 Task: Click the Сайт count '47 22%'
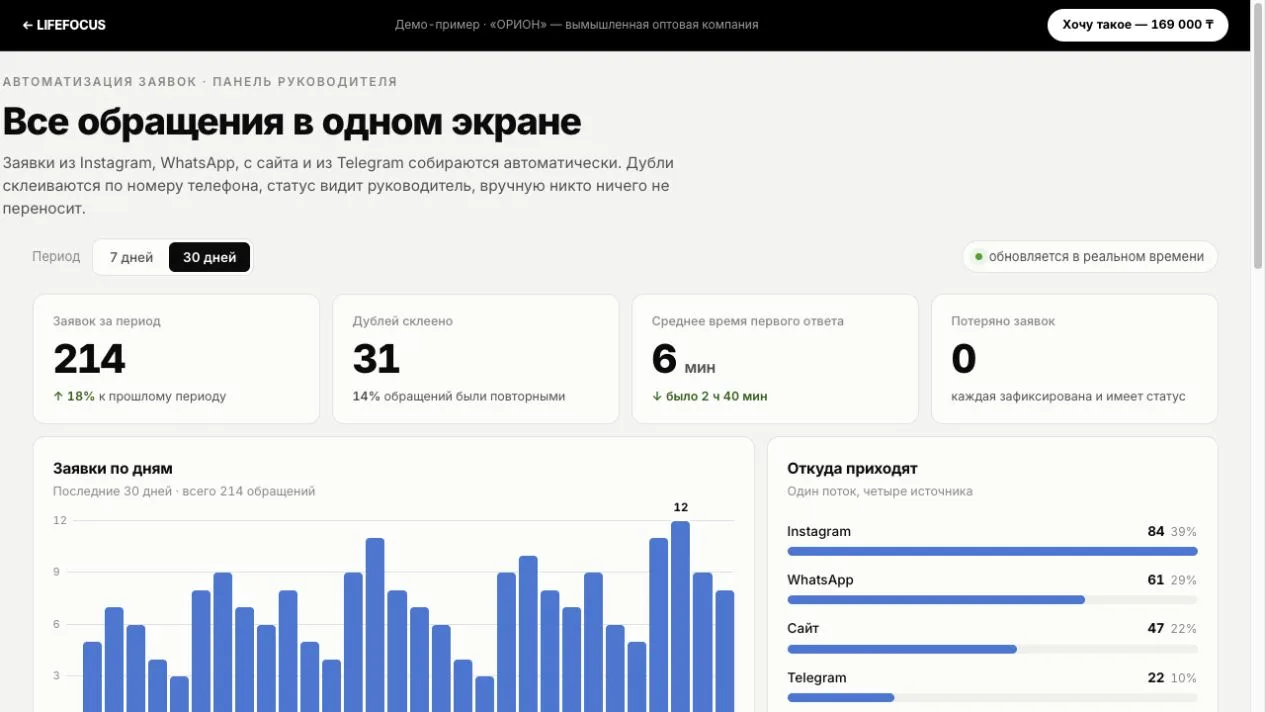click(x=1172, y=629)
